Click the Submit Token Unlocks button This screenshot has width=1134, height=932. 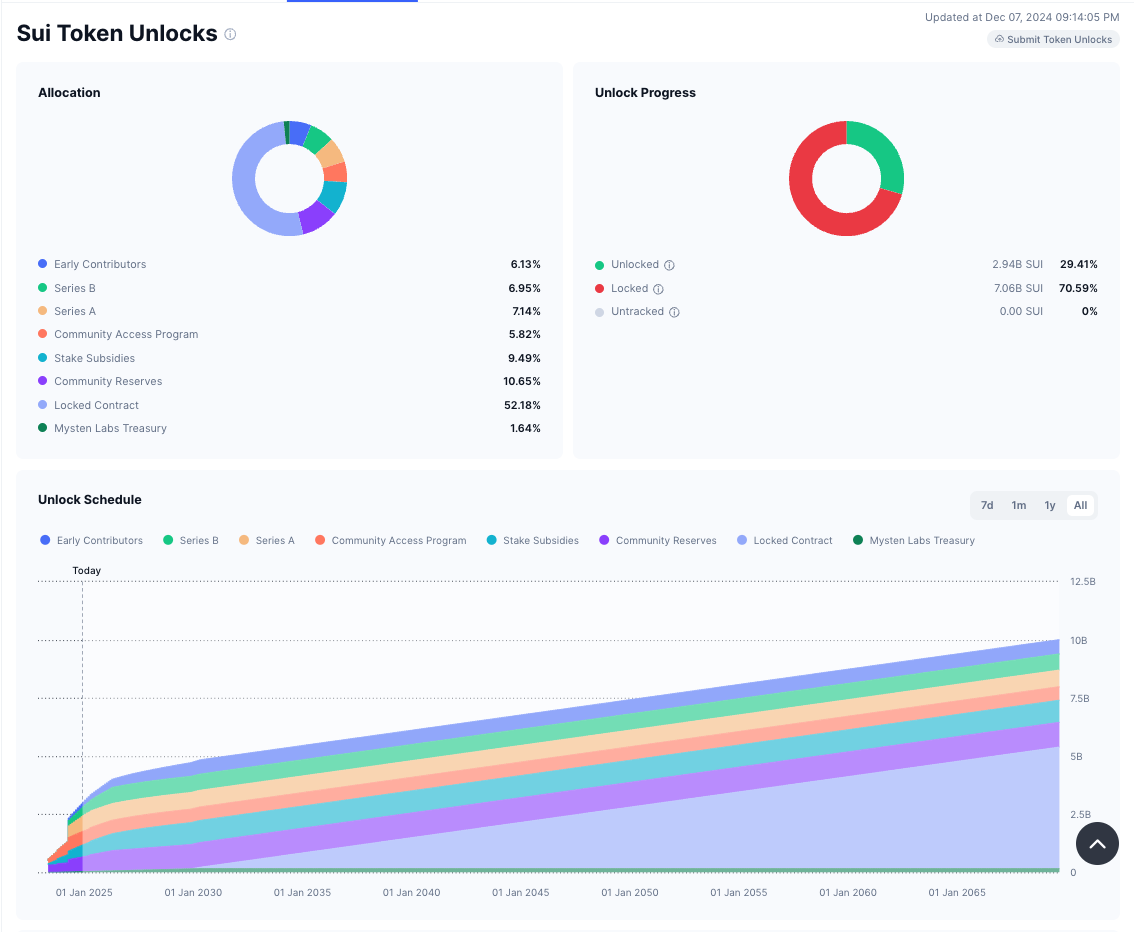tap(1053, 39)
